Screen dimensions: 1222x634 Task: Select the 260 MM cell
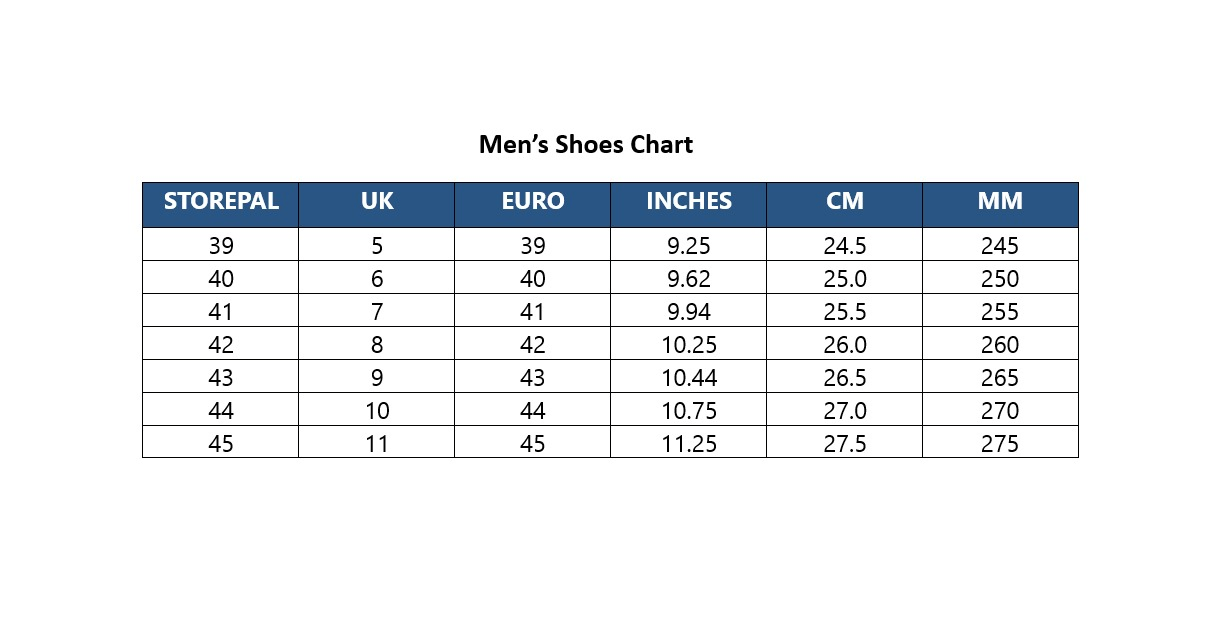[x=1000, y=344]
